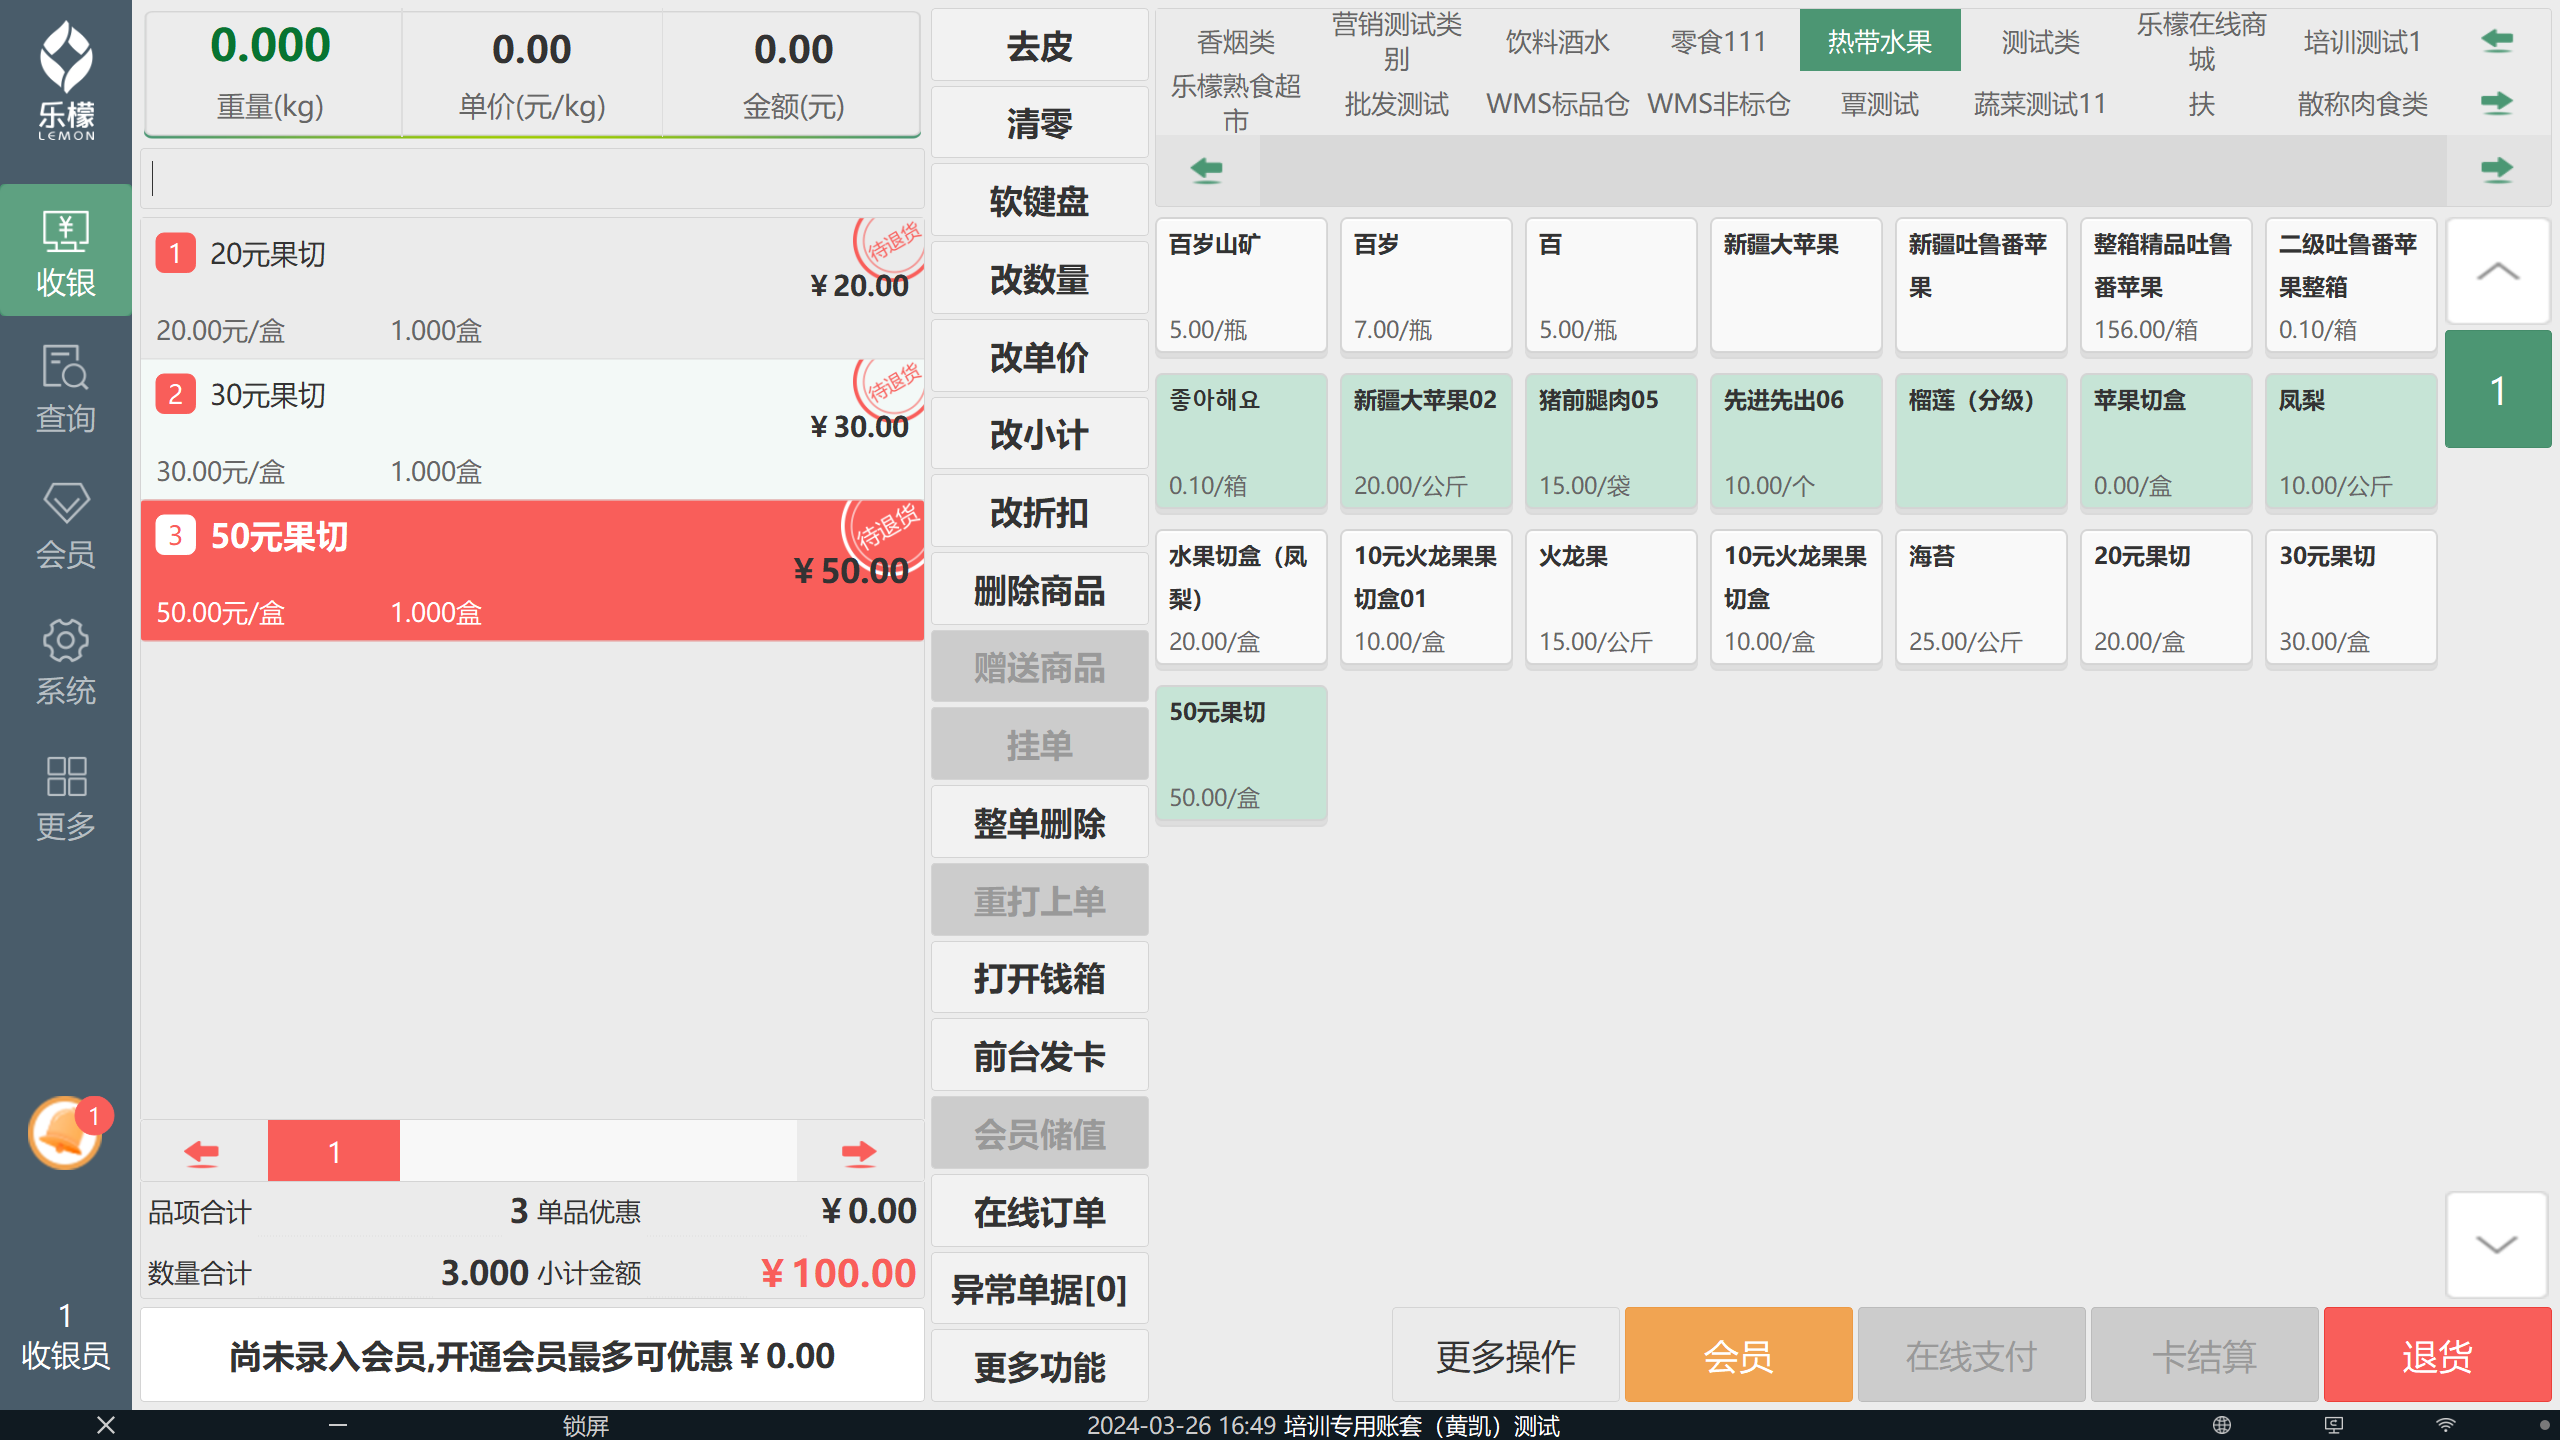The width and height of the screenshot is (2560, 1440).
Task: Open the 系统 system settings sidebar icon
Action: (66, 660)
